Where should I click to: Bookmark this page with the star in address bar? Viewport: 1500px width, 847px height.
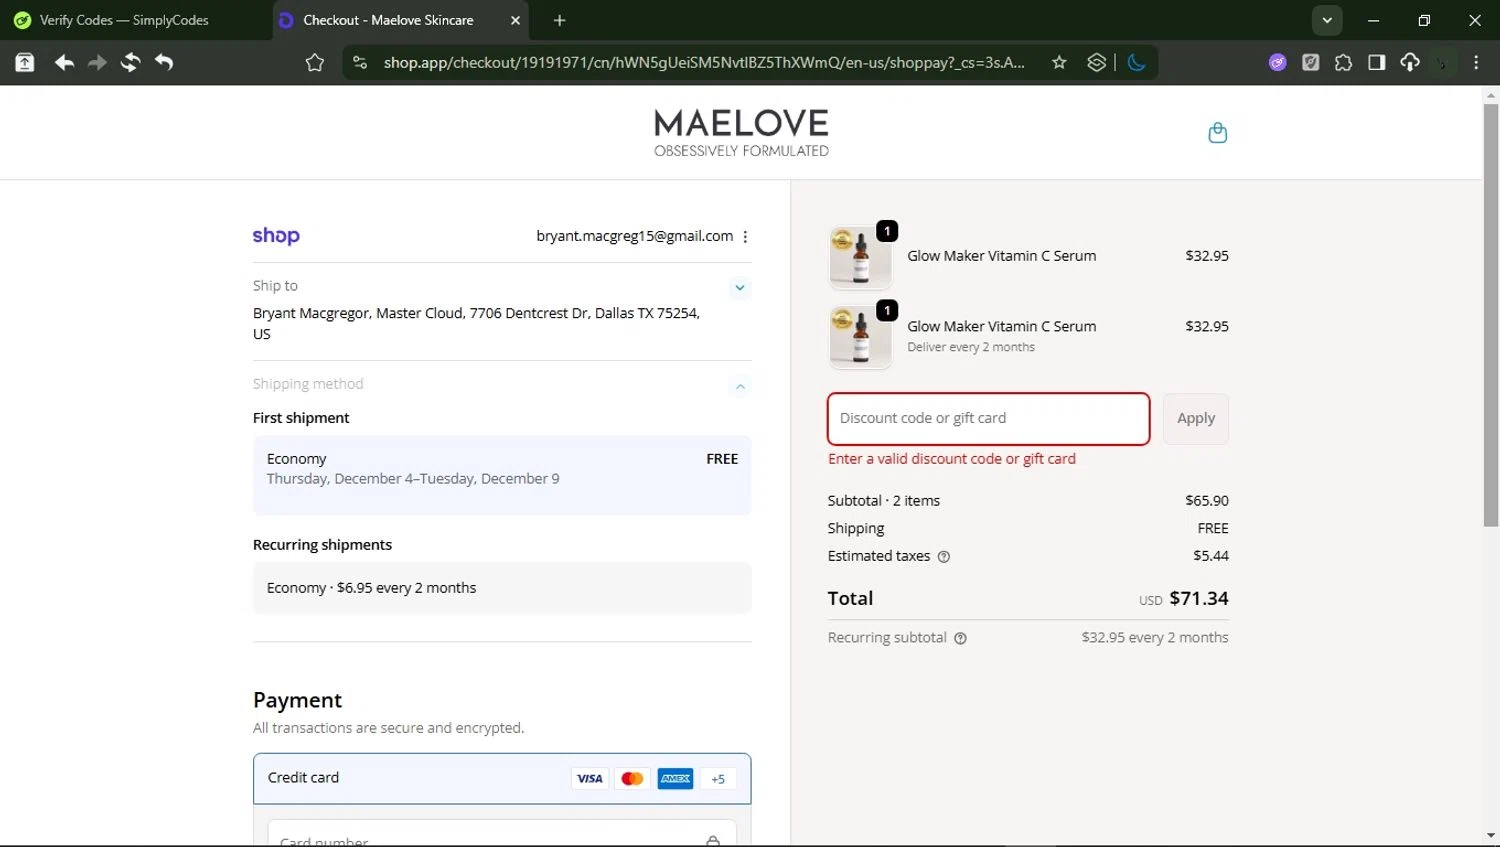point(1059,63)
